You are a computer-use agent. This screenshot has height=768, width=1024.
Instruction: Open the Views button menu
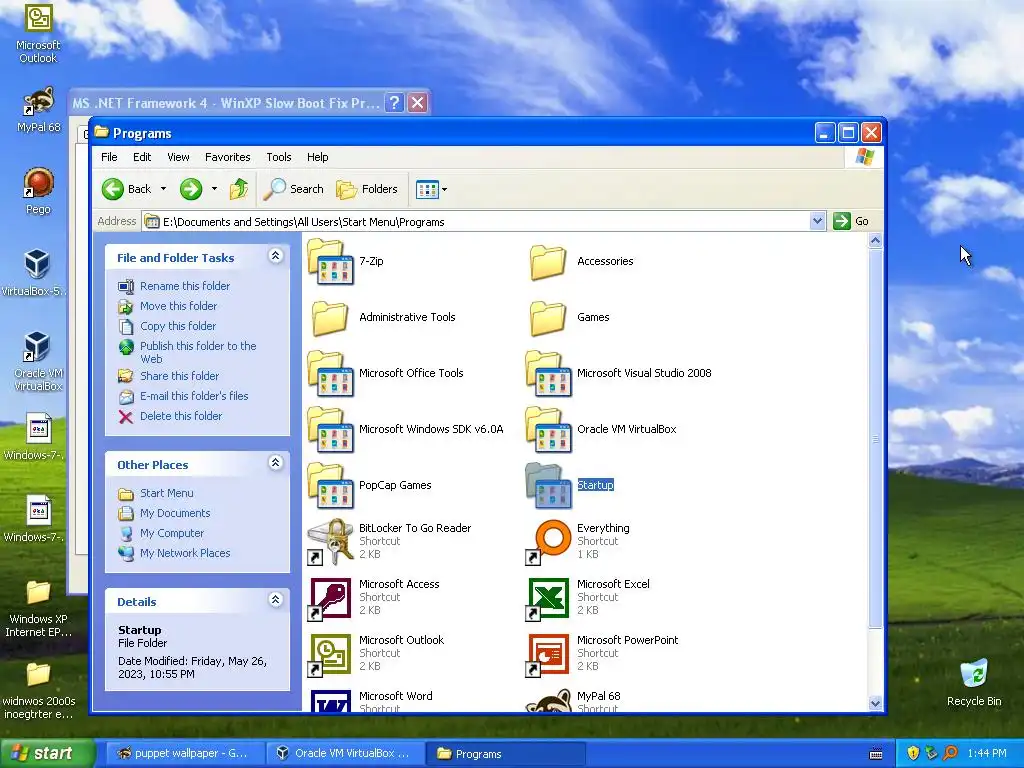point(431,189)
